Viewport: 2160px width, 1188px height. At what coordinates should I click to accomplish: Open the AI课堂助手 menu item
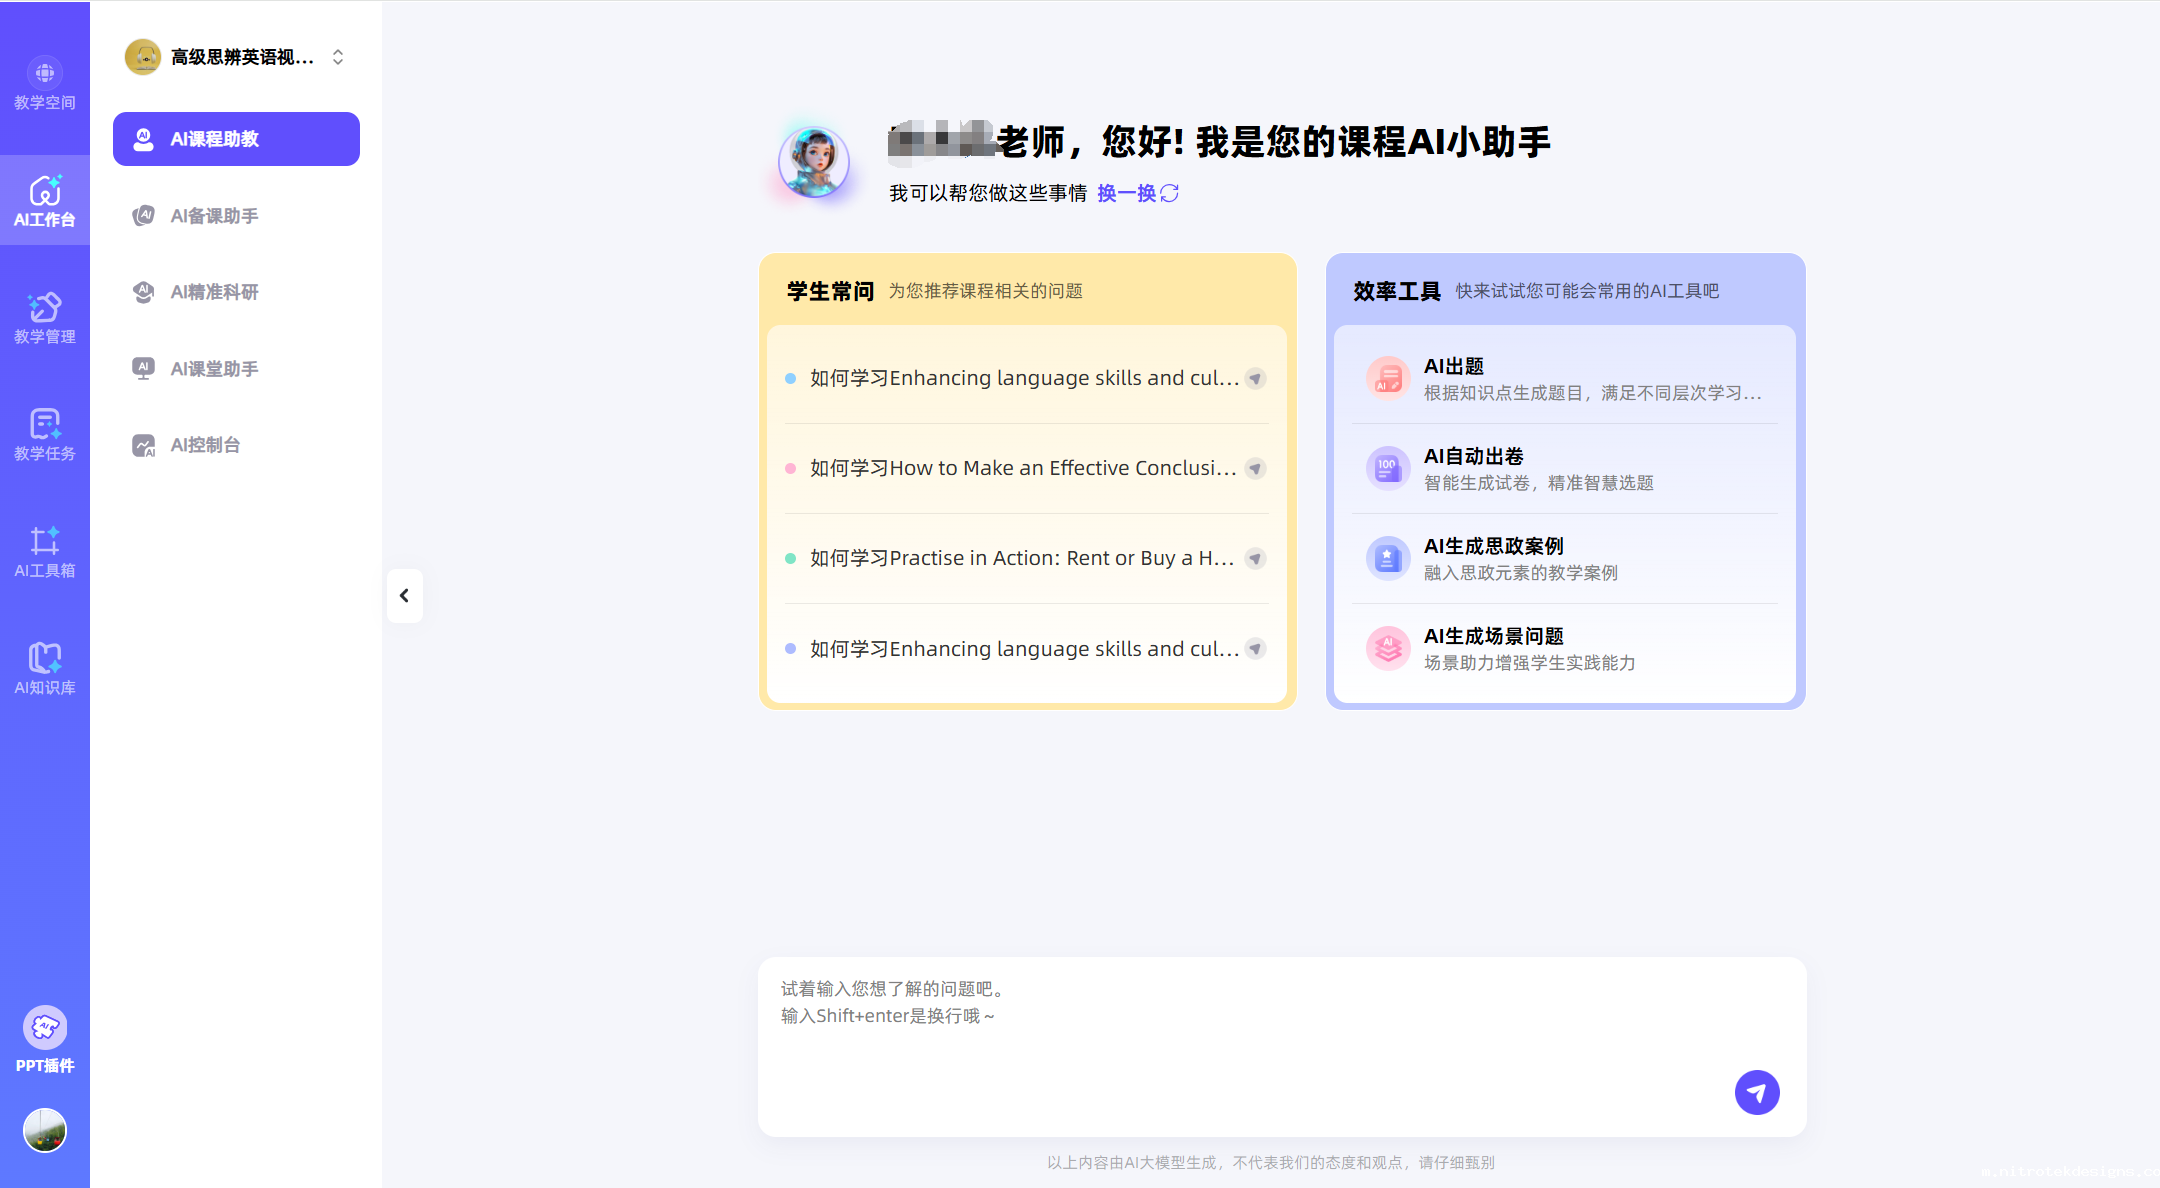(214, 369)
